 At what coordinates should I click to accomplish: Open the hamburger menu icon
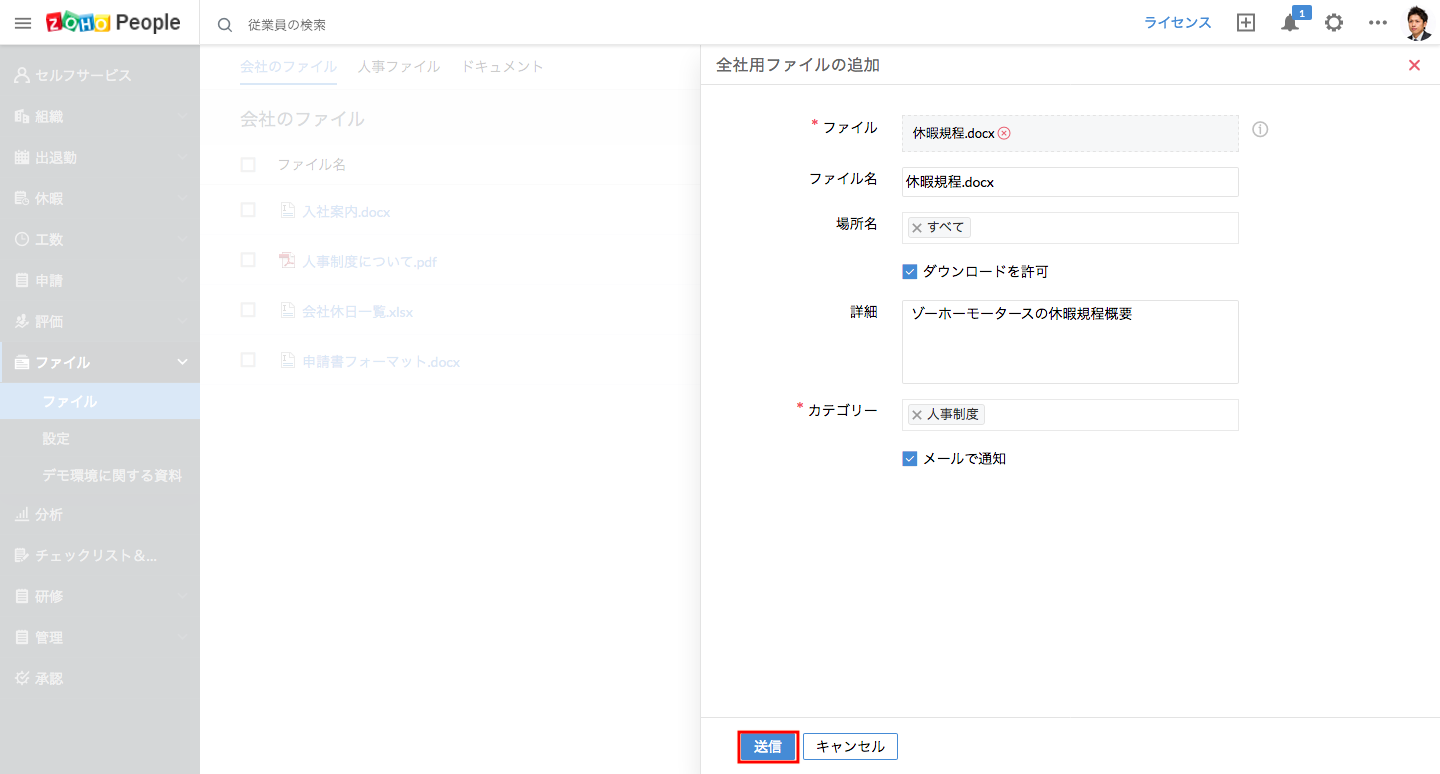pyautogui.click(x=22, y=23)
